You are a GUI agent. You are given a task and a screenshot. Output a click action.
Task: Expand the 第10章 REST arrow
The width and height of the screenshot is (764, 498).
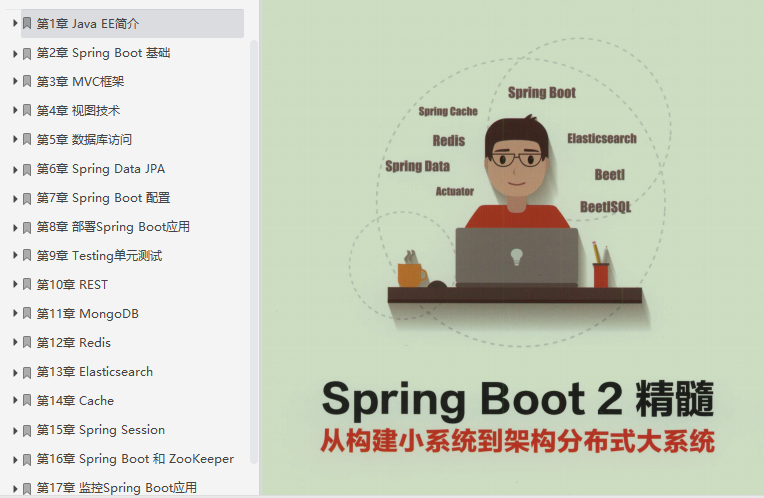coord(15,284)
